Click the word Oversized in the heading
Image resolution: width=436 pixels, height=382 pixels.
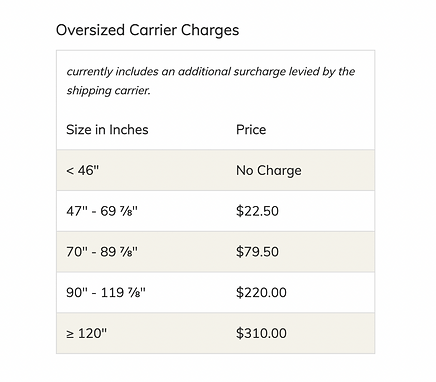coord(90,30)
